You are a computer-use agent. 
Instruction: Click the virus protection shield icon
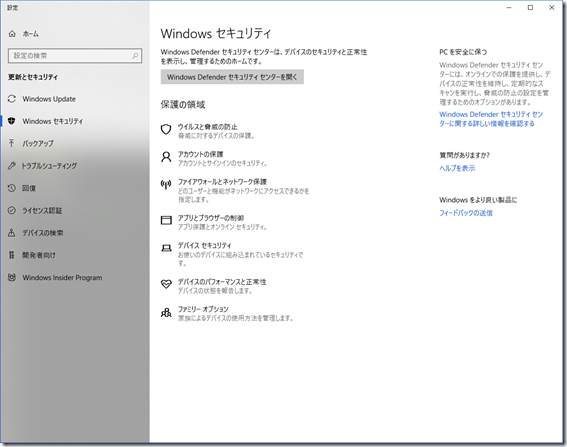click(x=166, y=129)
